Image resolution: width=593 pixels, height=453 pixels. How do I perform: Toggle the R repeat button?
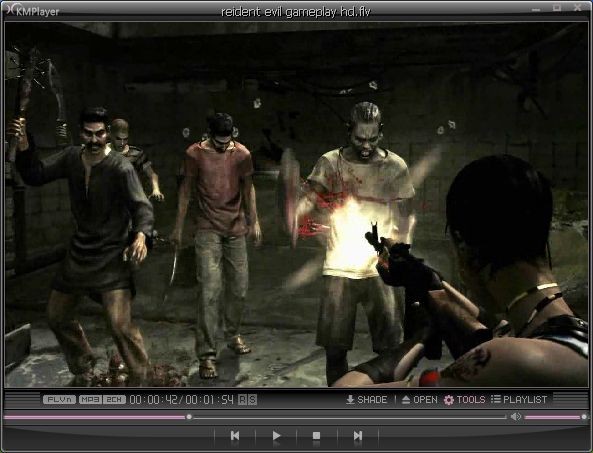pos(243,400)
